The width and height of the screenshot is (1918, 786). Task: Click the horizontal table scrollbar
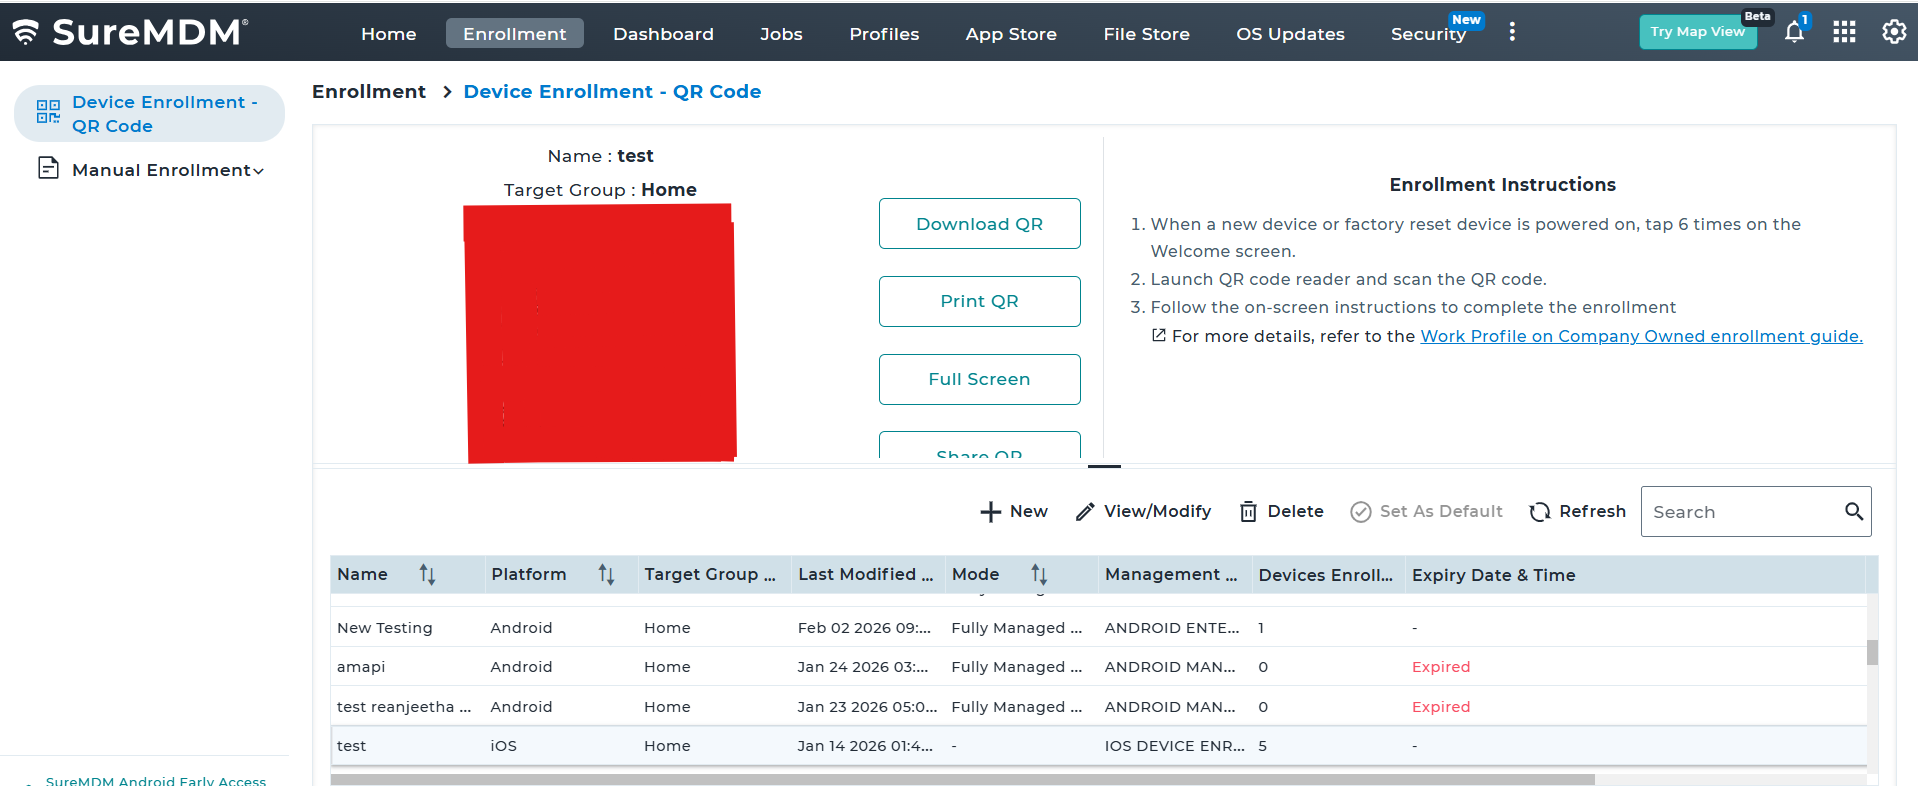coord(962,779)
